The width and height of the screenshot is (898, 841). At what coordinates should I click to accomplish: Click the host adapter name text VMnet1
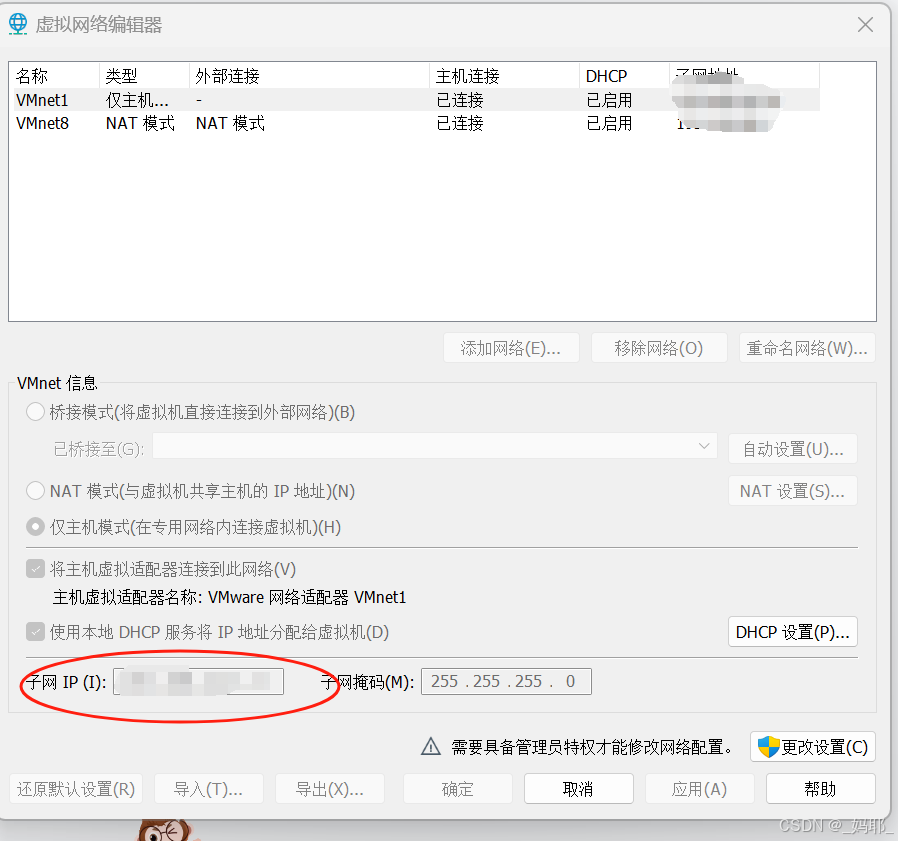[x=380, y=598]
